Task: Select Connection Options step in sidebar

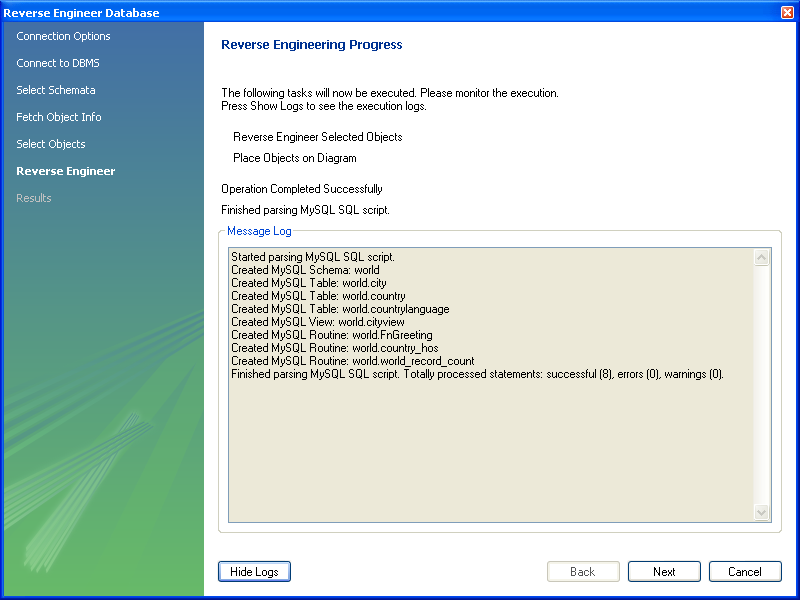Action: click(63, 36)
